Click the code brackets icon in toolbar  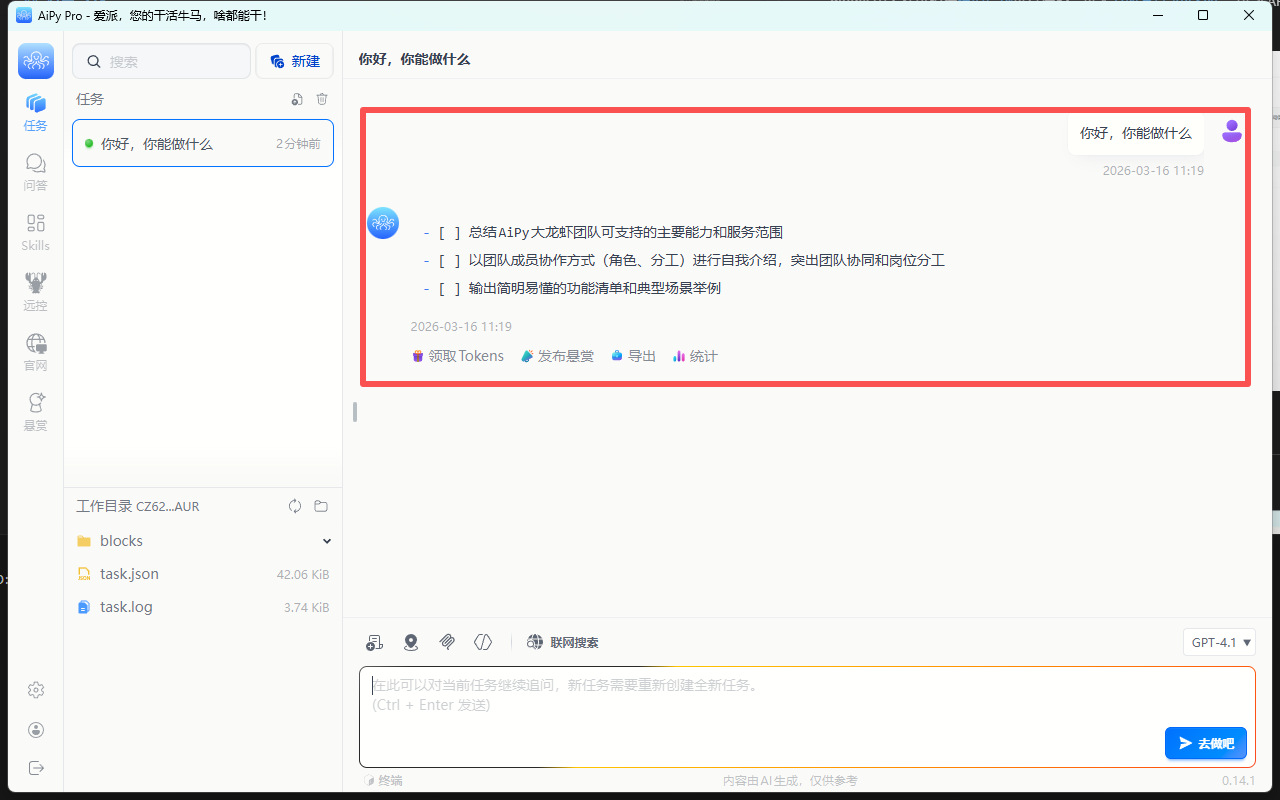click(x=483, y=642)
